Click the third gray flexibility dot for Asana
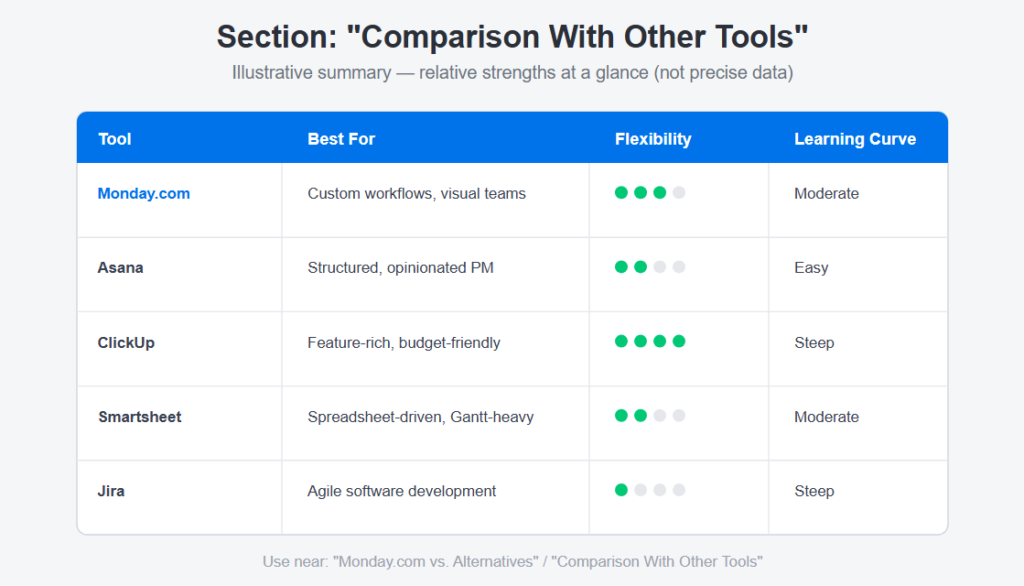Viewport: 1024px width, 586px height. click(660, 267)
